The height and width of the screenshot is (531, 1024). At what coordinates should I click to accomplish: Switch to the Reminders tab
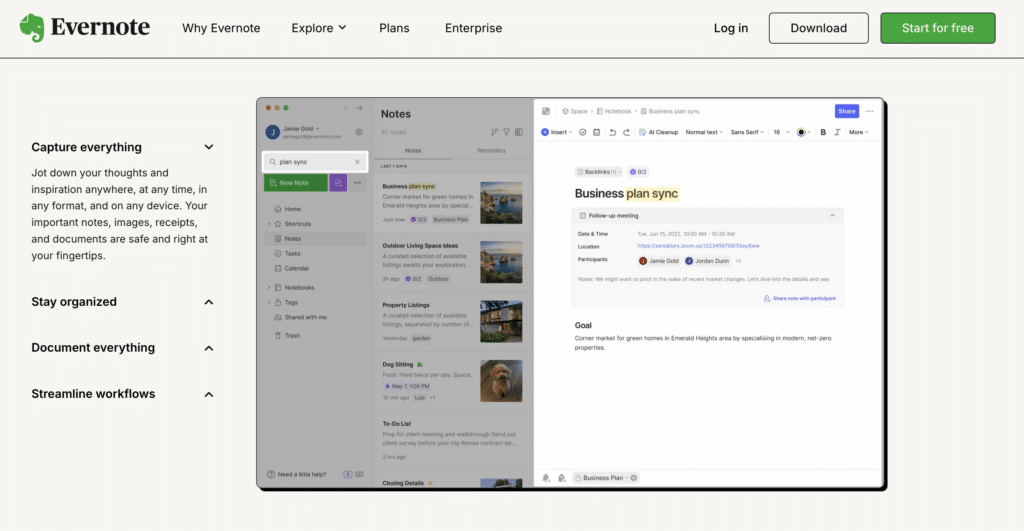click(x=491, y=150)
